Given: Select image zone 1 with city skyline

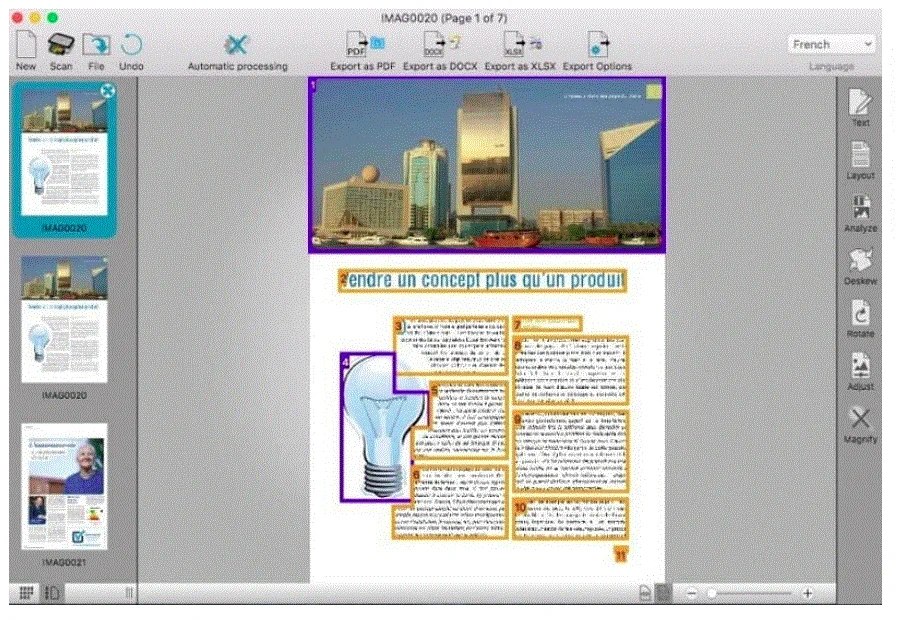Looking at the screenshot, I should point(487,165).
